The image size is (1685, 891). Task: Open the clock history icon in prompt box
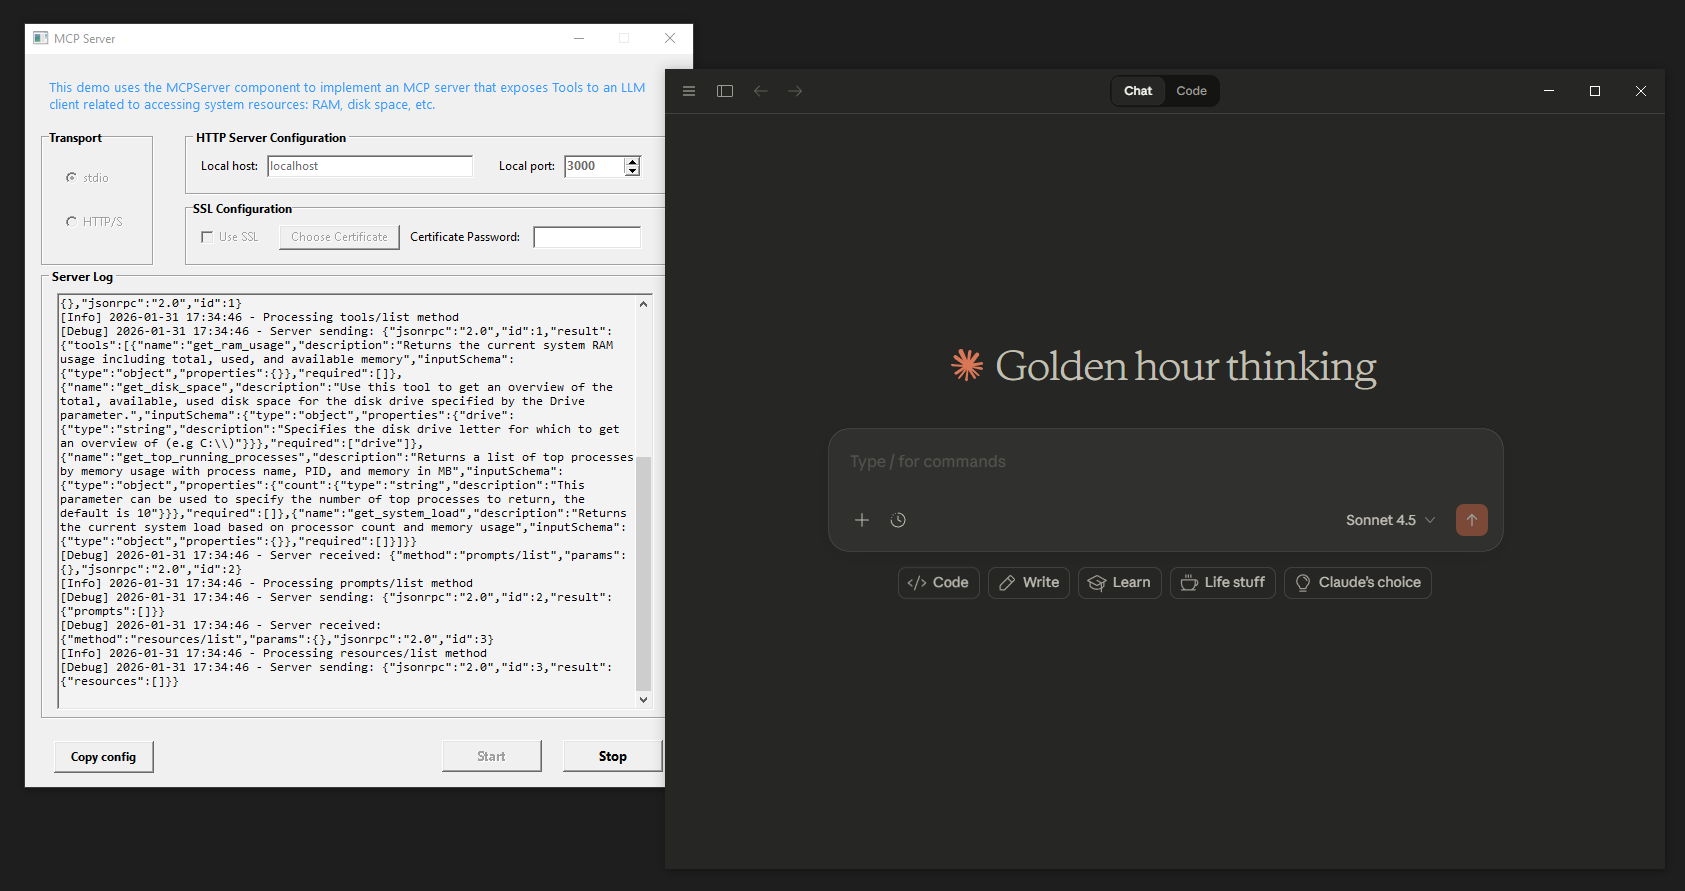(x=898, y=520)
